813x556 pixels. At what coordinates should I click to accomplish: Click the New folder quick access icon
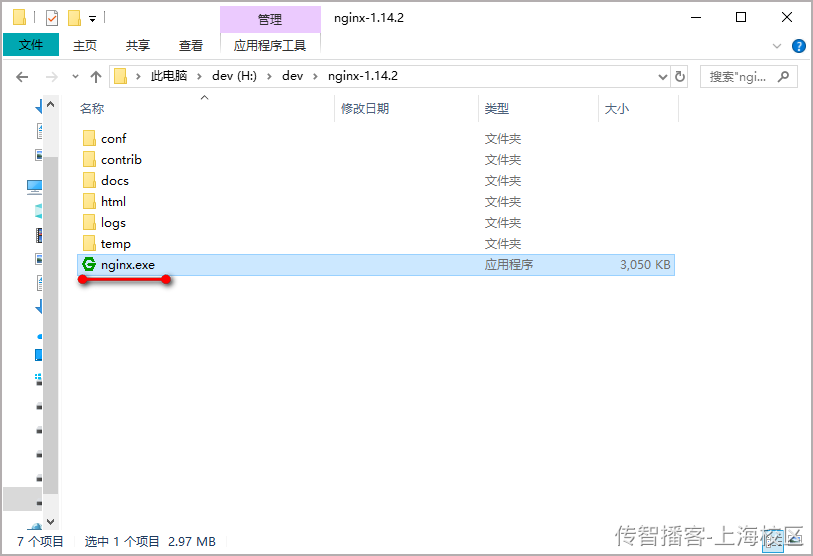(x=74, y=18)
